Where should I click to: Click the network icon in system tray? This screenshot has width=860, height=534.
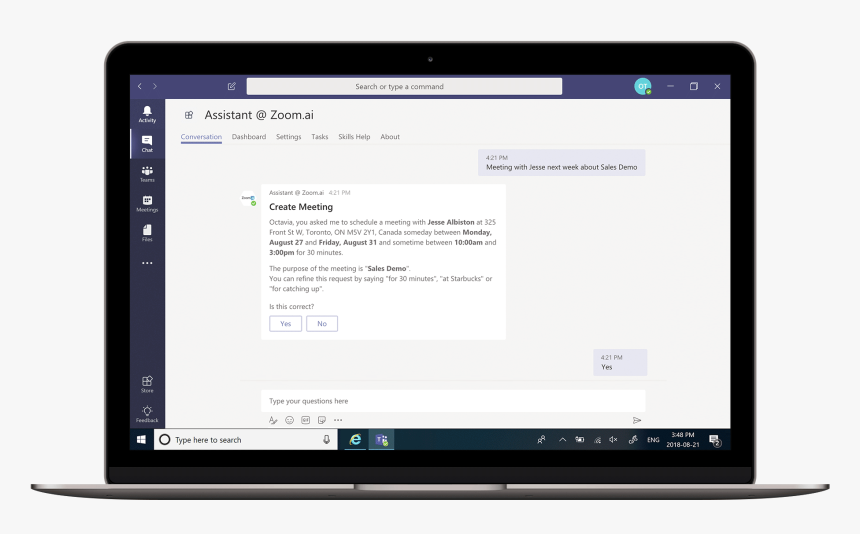tap(597, 440)
